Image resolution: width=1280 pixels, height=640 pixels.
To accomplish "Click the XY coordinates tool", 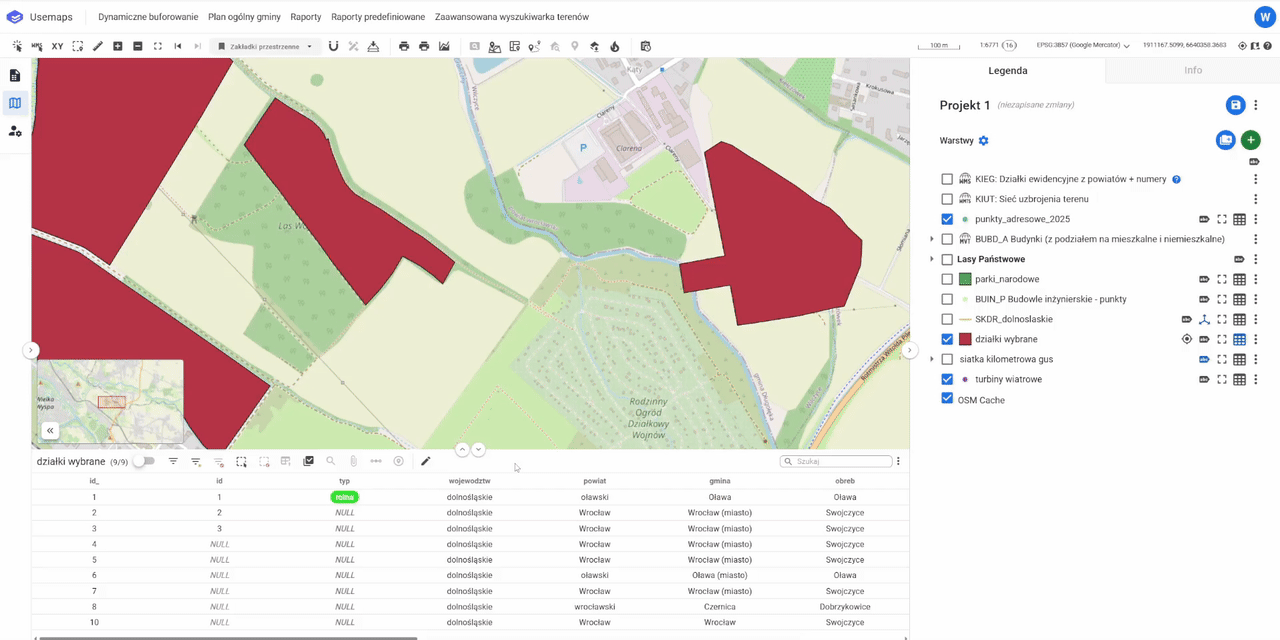I will pyautogui.click(x=57, y=46).
